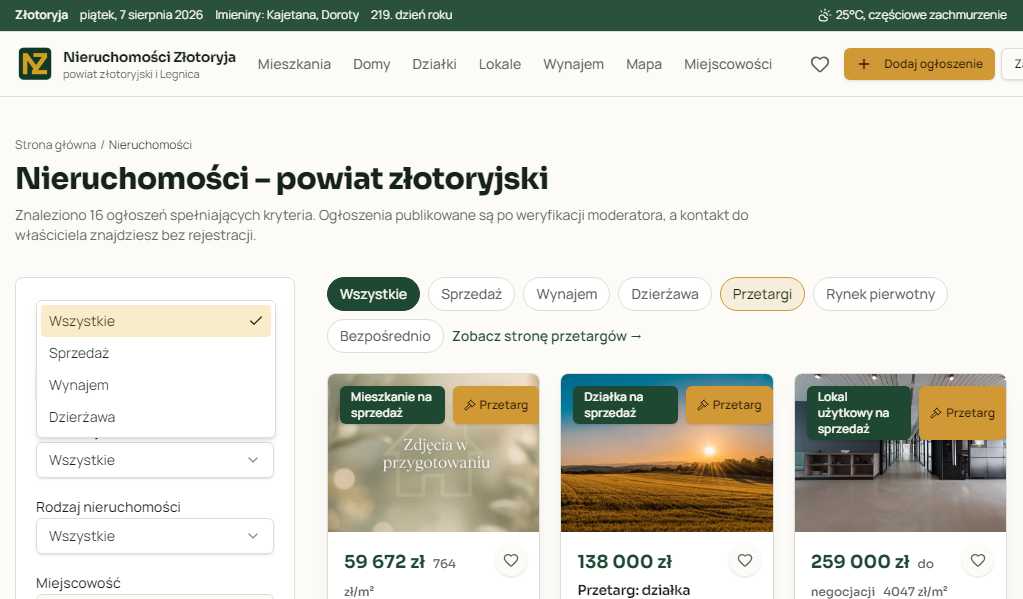Click Złotoryja city name in top bar
Viewport: 1023px width, 599px height.
[x=42, y=14]
